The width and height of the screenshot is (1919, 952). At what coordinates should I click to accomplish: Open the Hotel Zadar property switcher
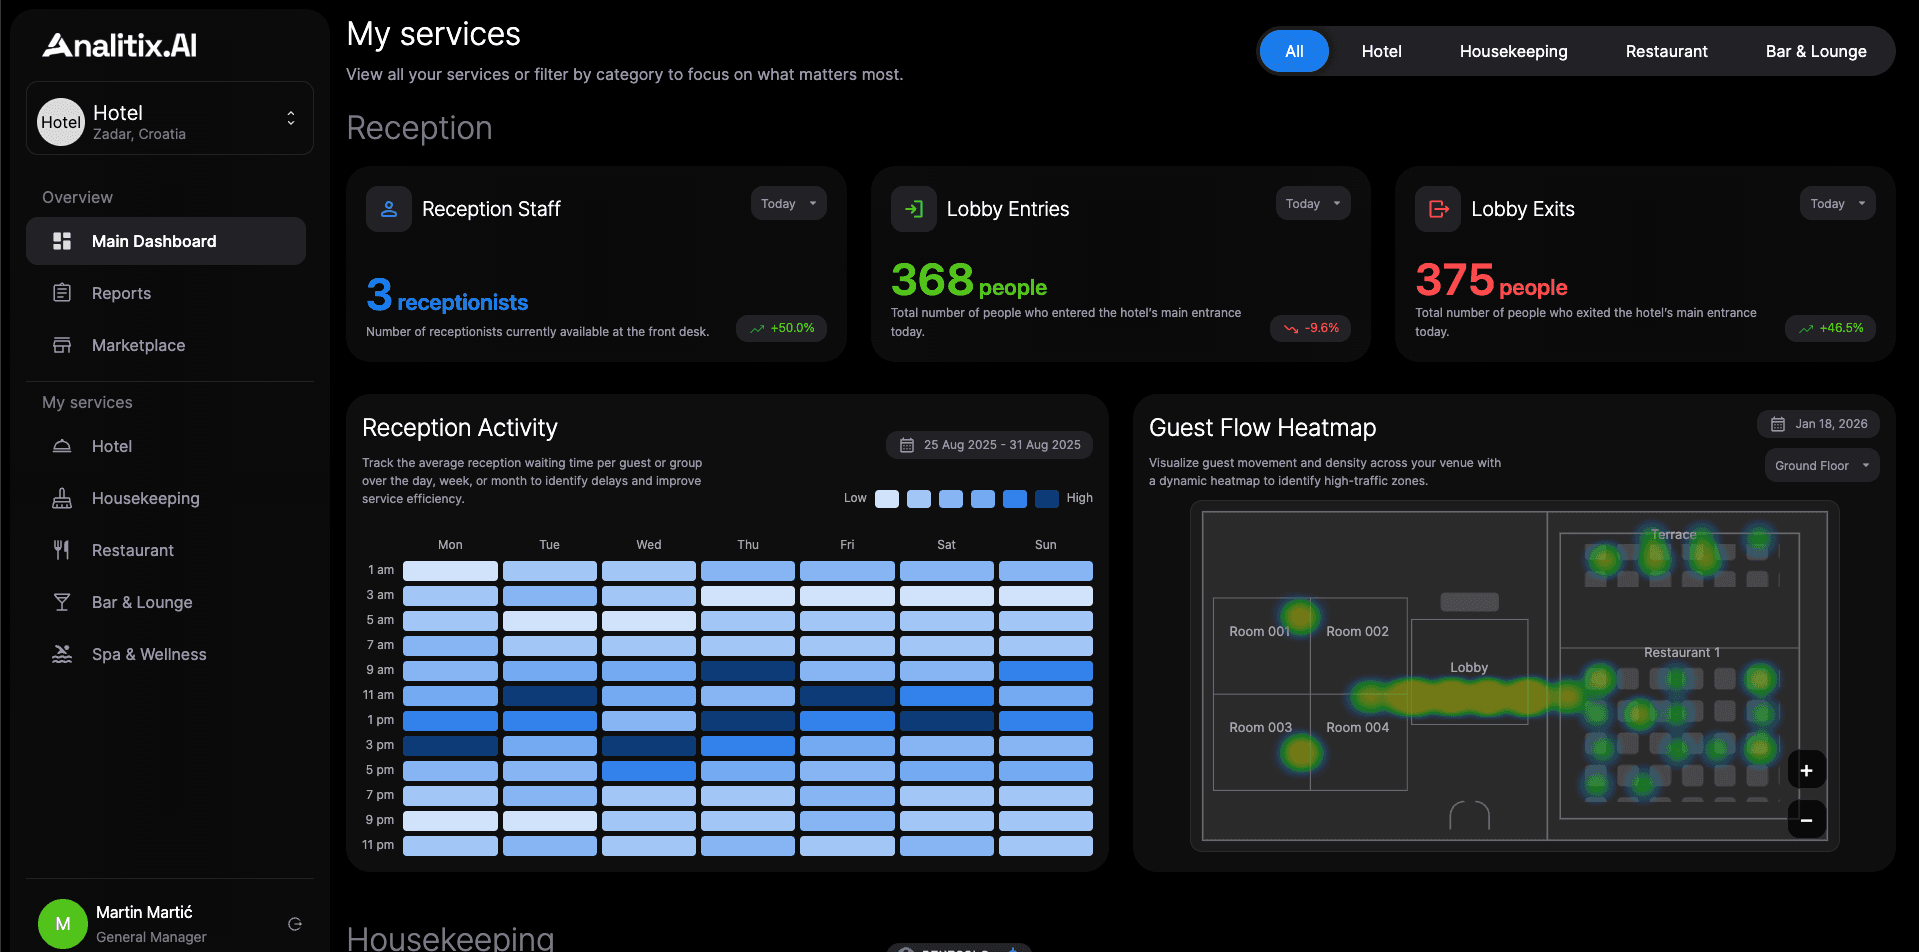tap(170, 119)
